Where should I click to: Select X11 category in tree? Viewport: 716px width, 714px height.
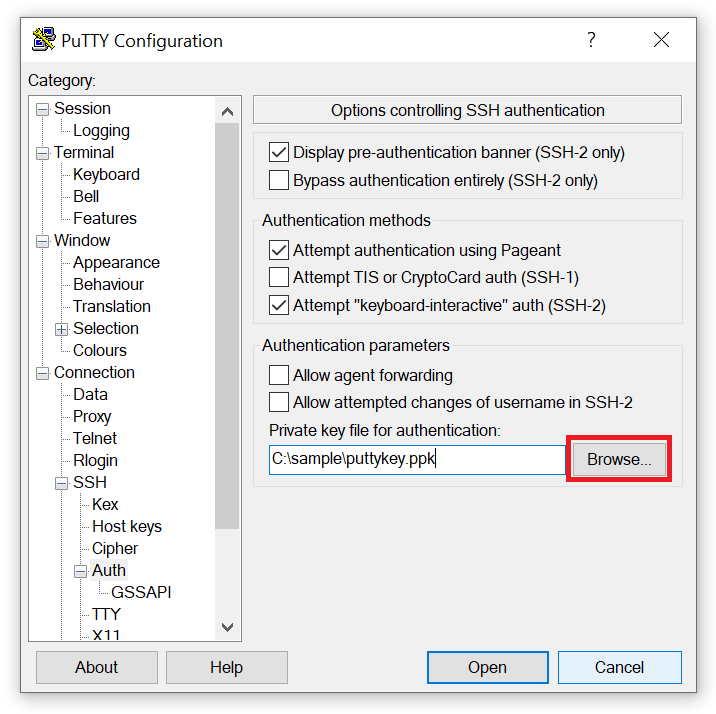106,635
